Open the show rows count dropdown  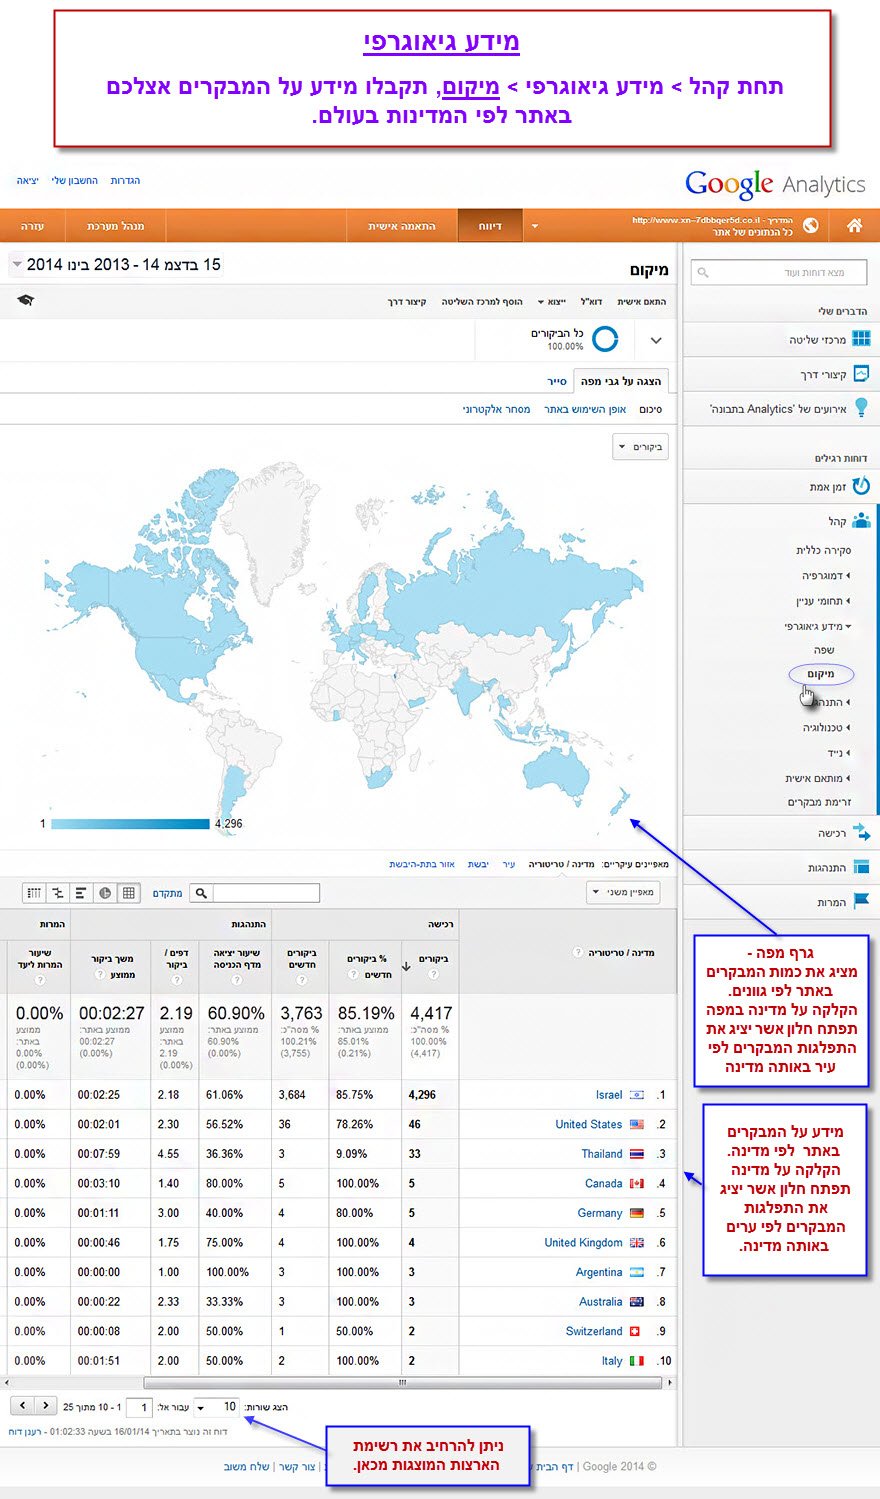[x=216, y=1407]
